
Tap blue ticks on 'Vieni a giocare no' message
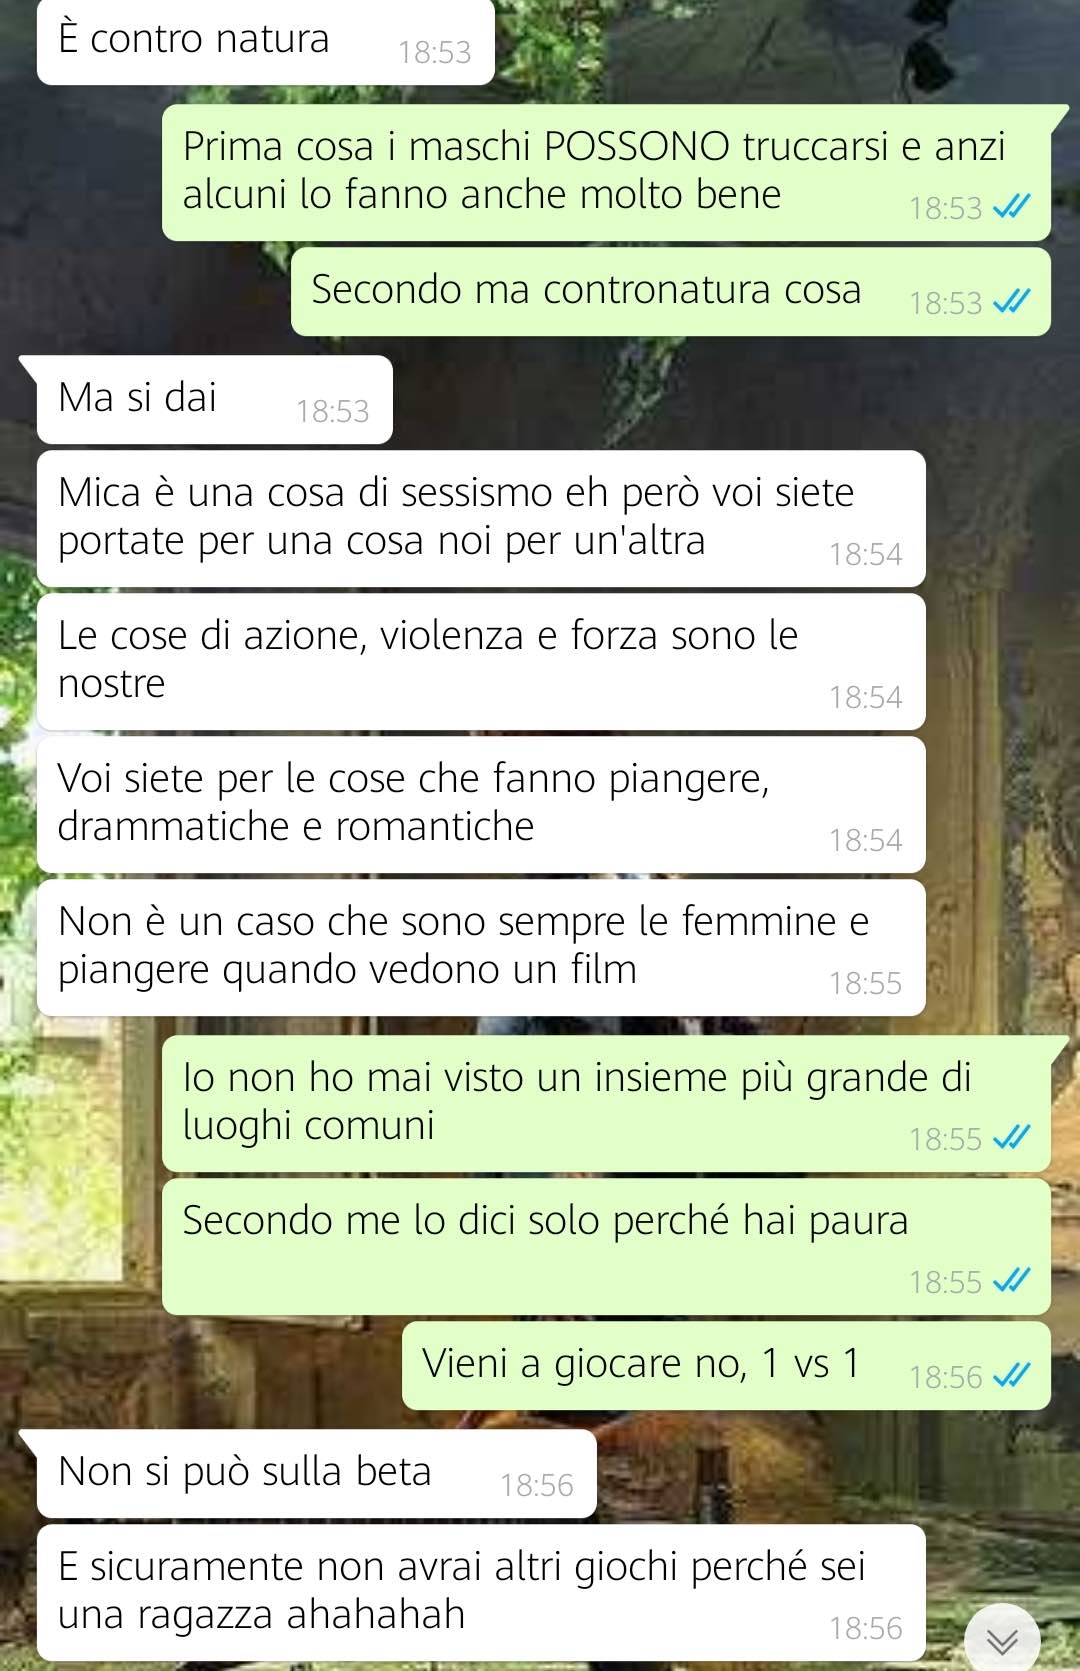coord(1011,1376)
